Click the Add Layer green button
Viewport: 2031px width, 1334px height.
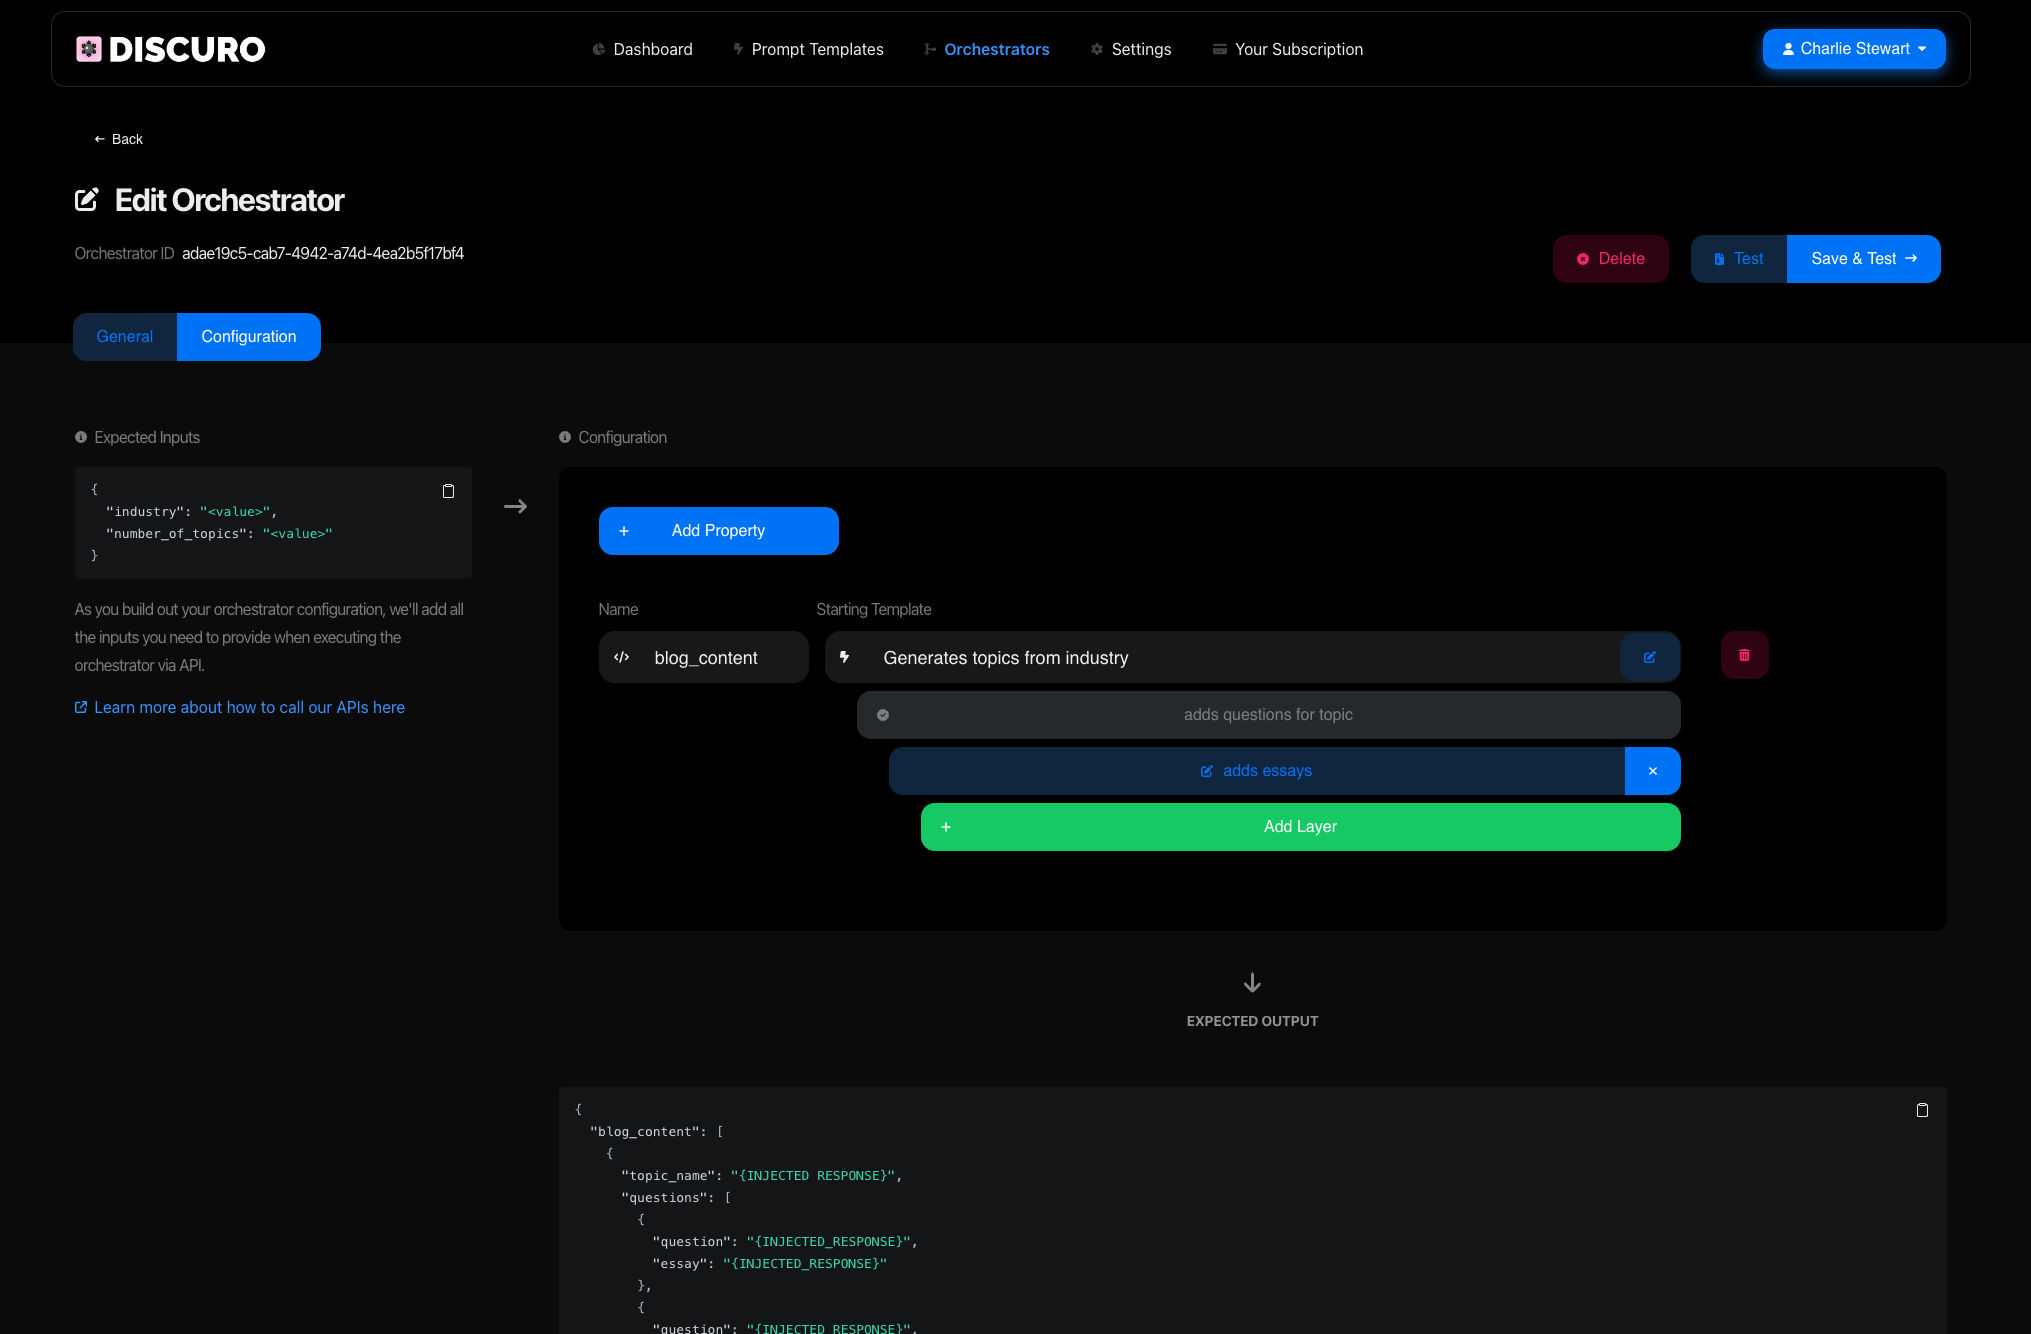(1300, 826)
